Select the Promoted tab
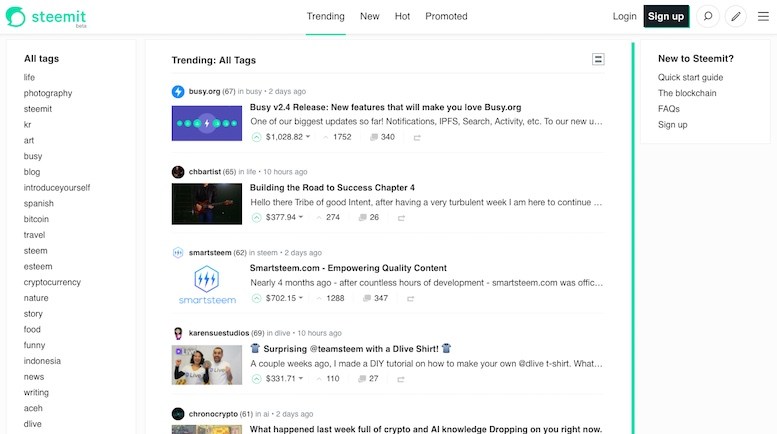Screen dimensions: 777x434 [446, 16]
